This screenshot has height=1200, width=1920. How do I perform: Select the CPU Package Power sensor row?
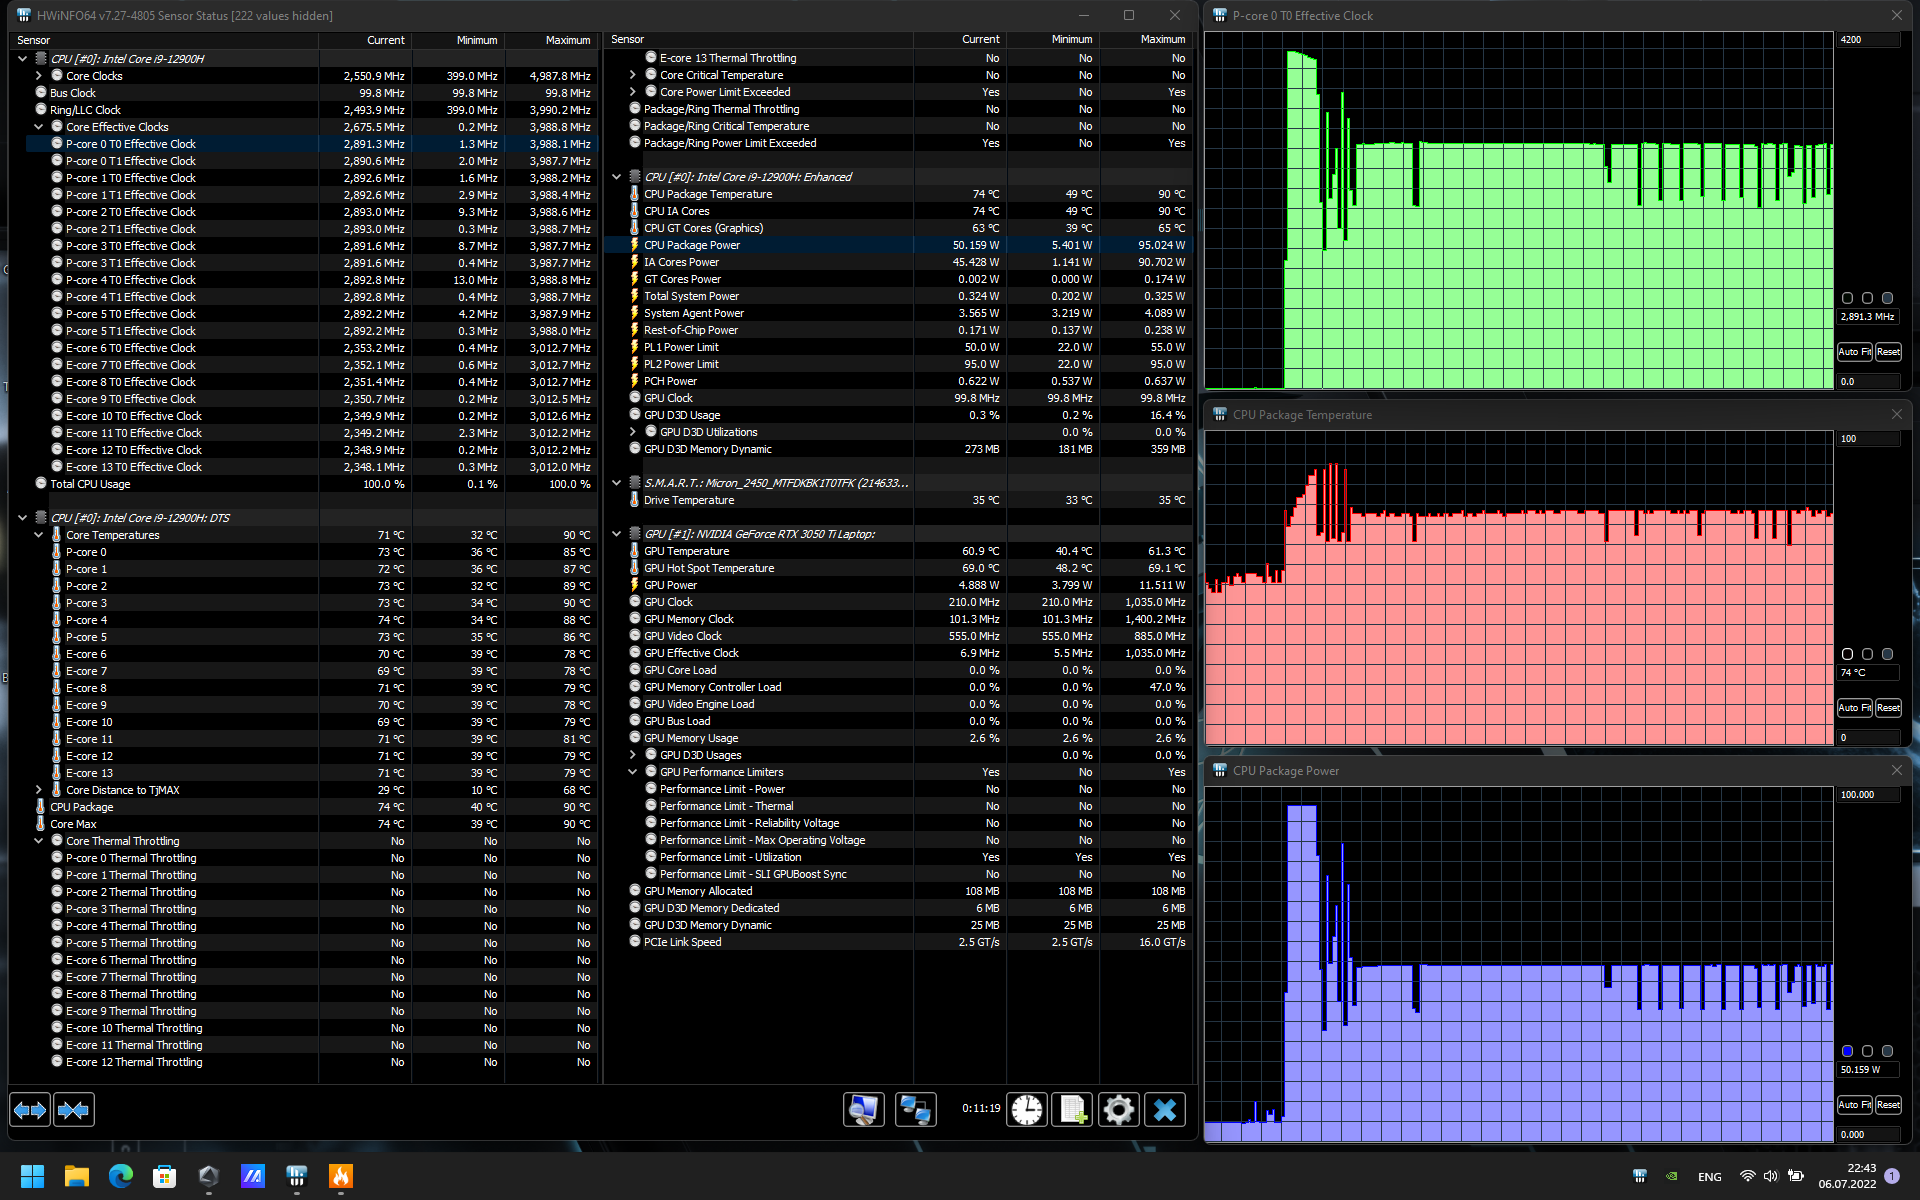coord(692,245)
